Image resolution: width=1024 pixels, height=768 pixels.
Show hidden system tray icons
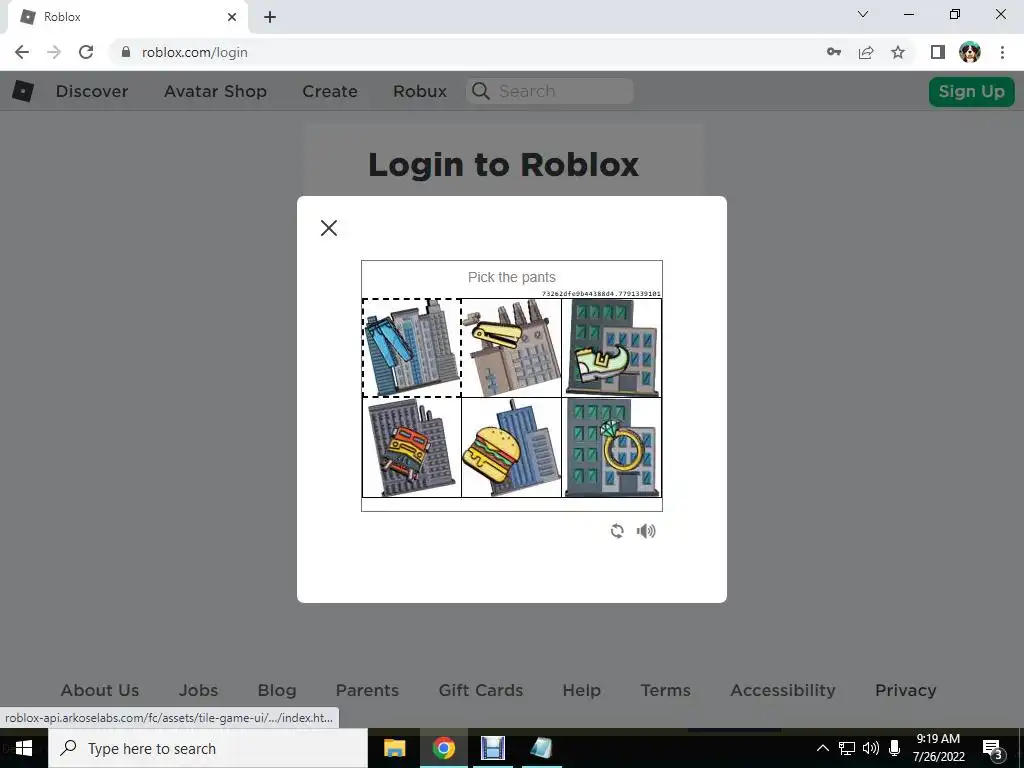tap(823, 748)
